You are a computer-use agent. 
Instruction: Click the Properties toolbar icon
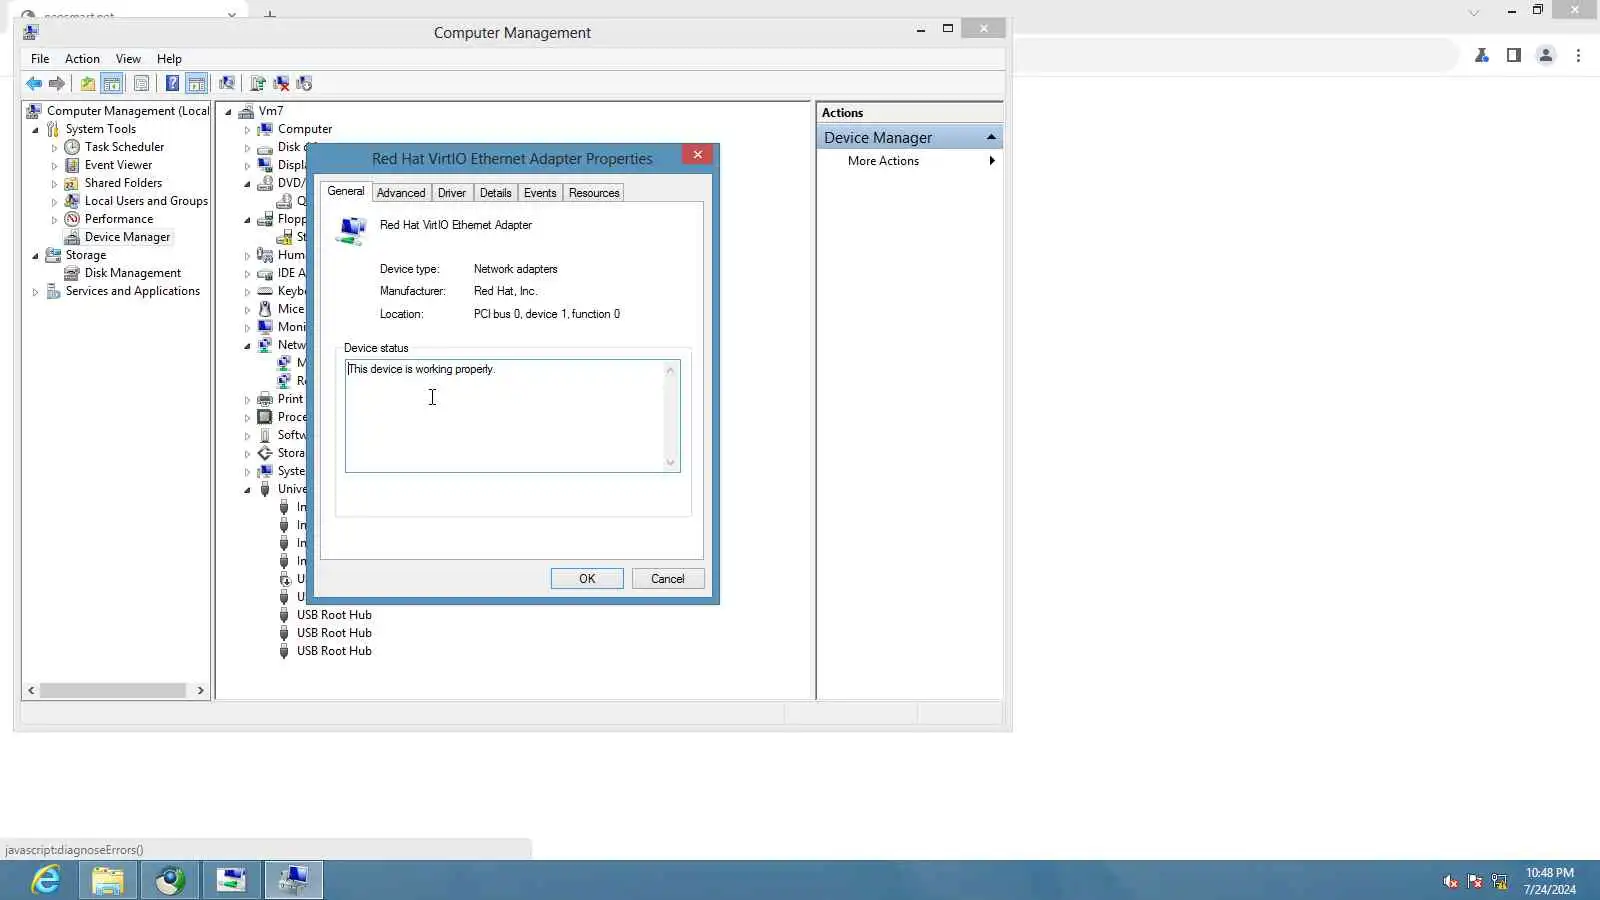tap(141, 83)
